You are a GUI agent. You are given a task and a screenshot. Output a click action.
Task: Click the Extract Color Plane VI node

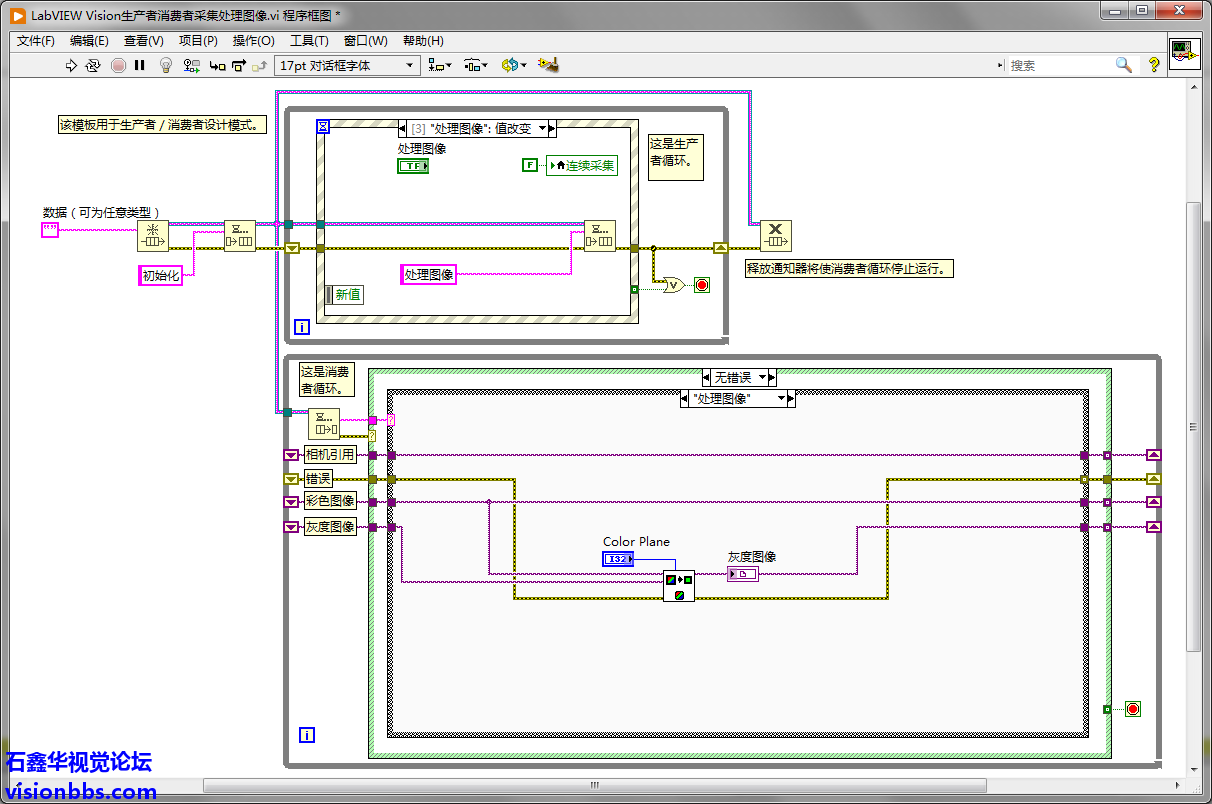[678, 586]
